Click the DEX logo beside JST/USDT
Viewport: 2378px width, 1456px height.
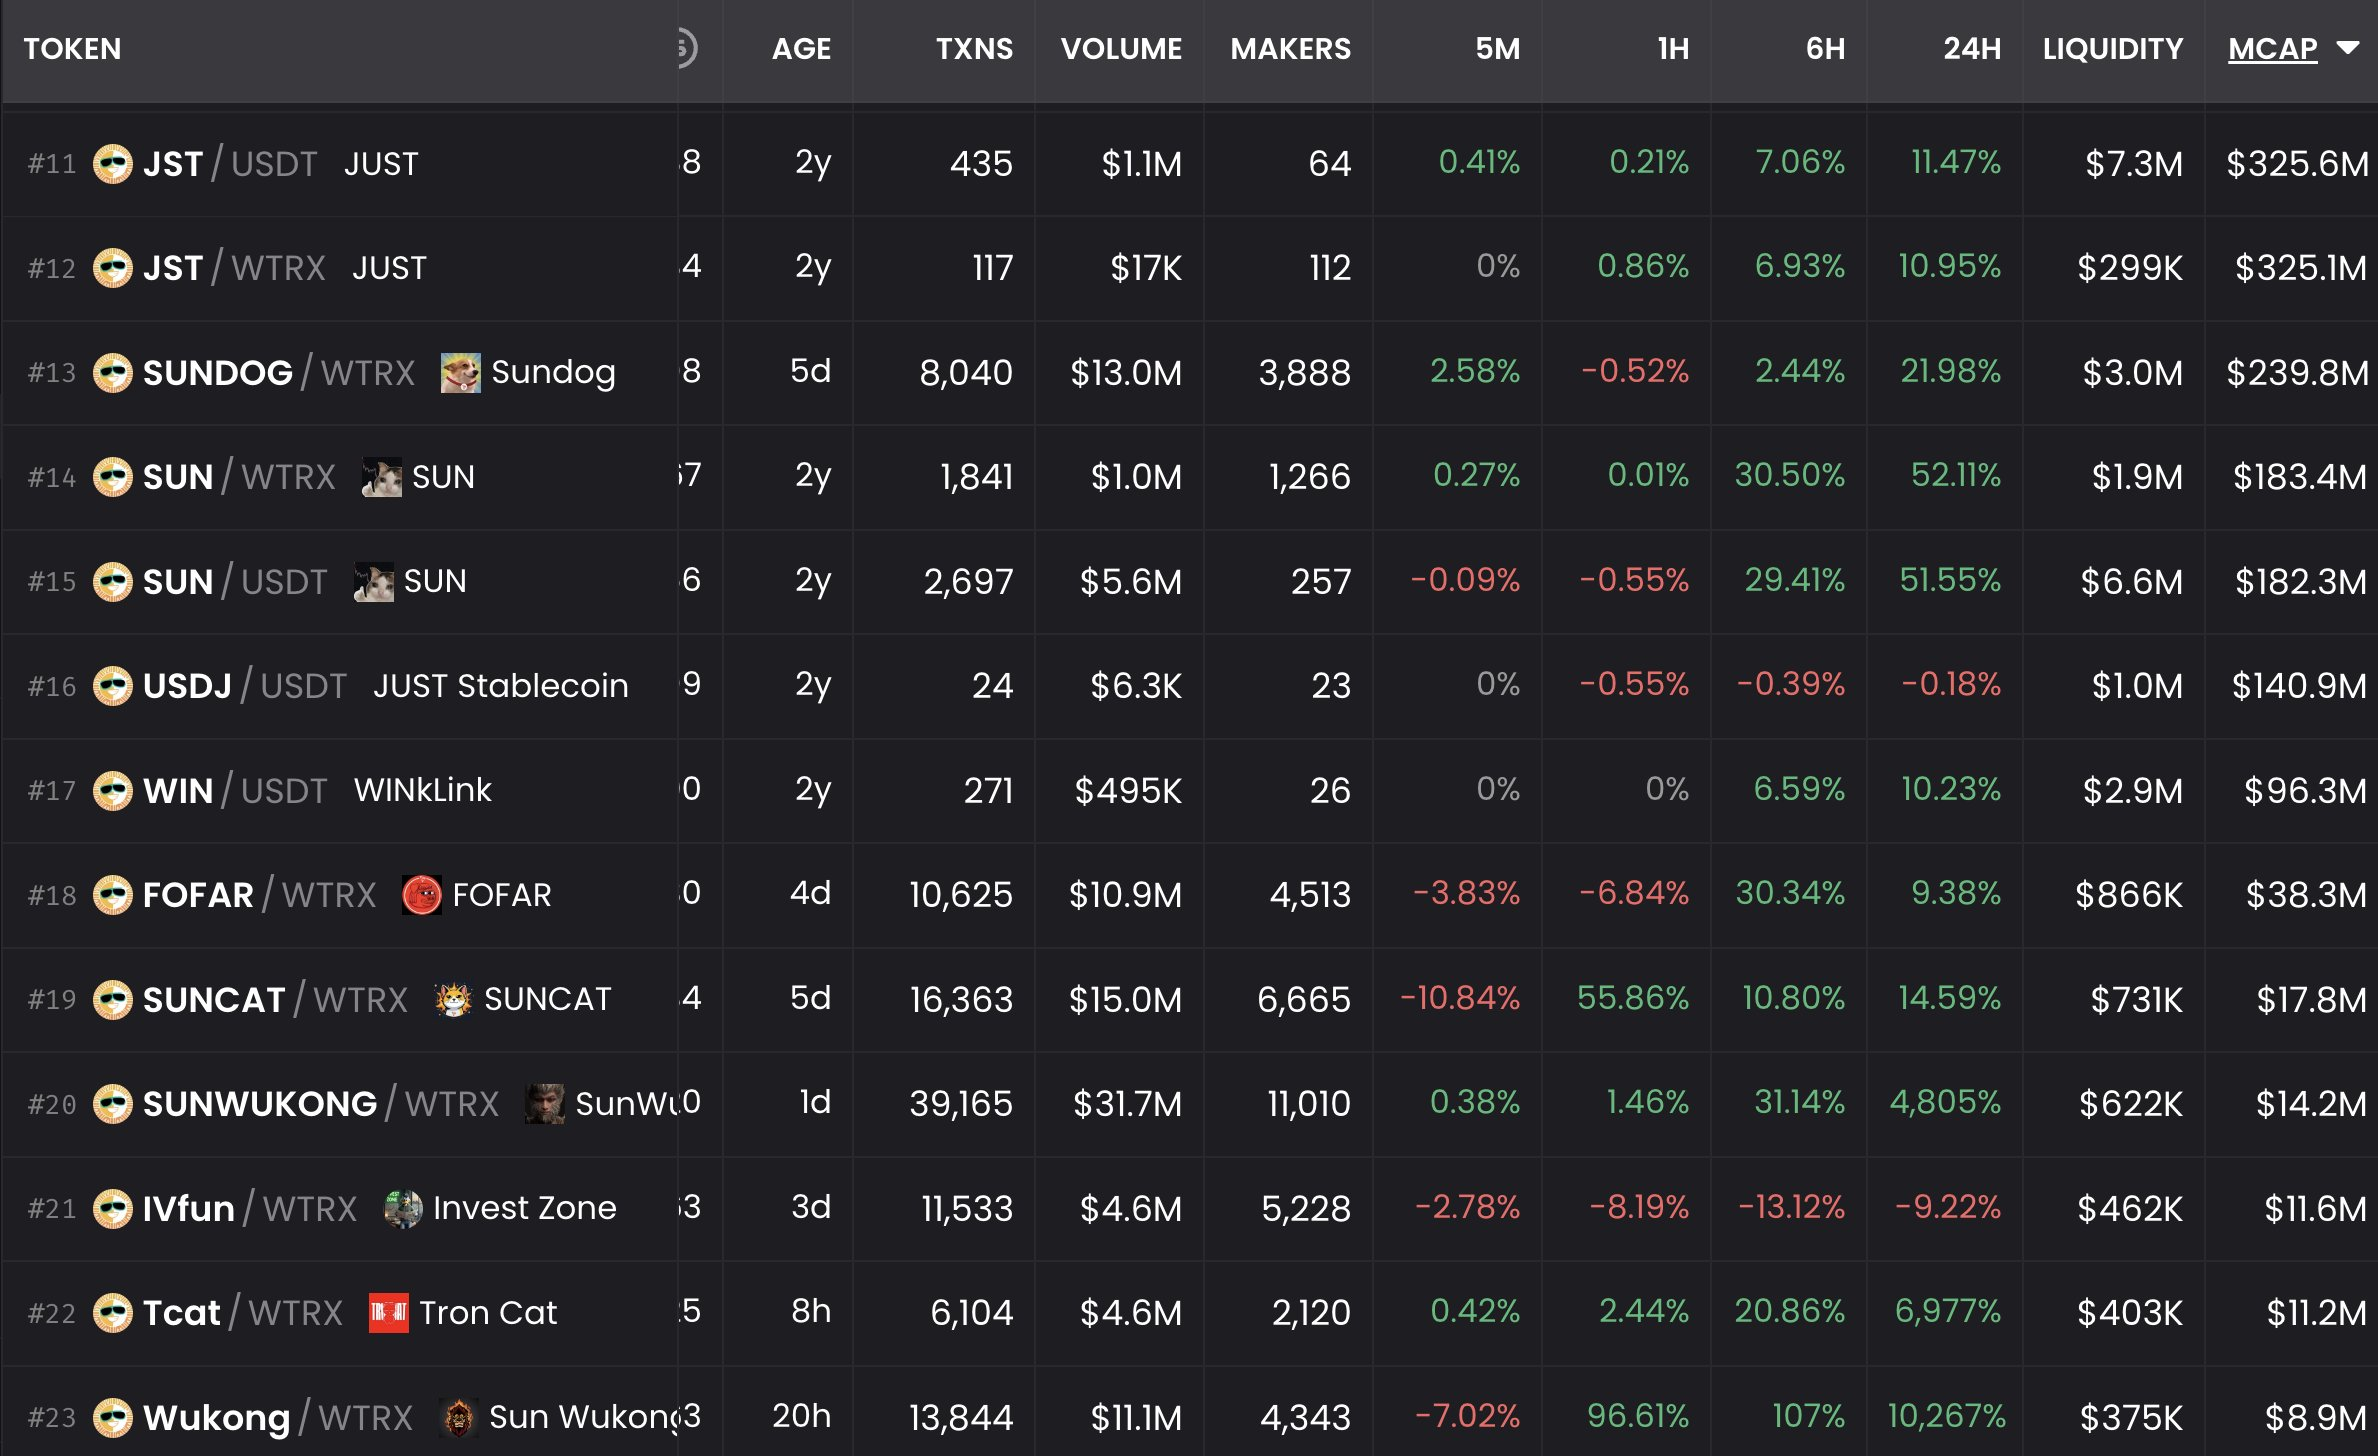[x=112, y=164]
